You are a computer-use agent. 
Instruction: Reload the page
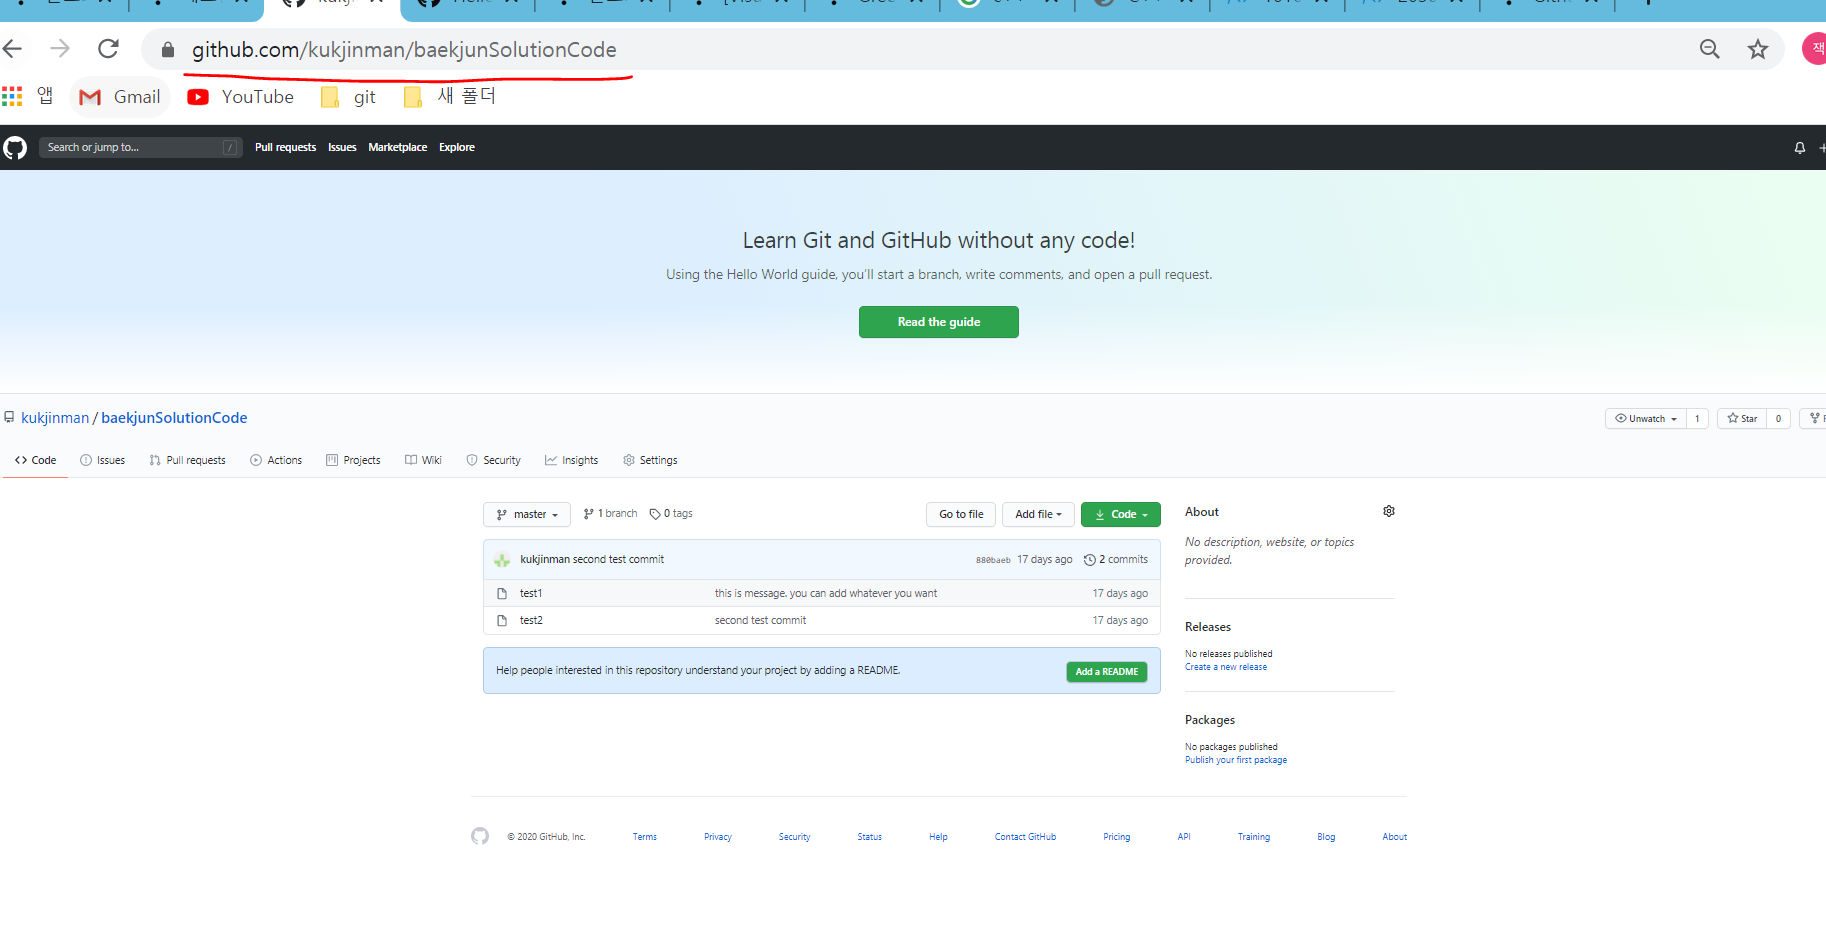pyautogui.click(x=108, y=49)
